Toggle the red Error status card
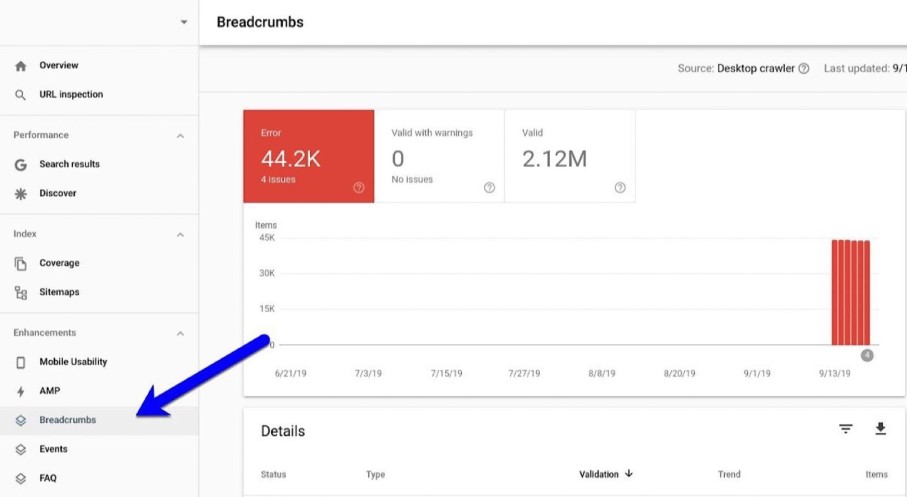This screenshot has width=907, height=497. (308, 156)
